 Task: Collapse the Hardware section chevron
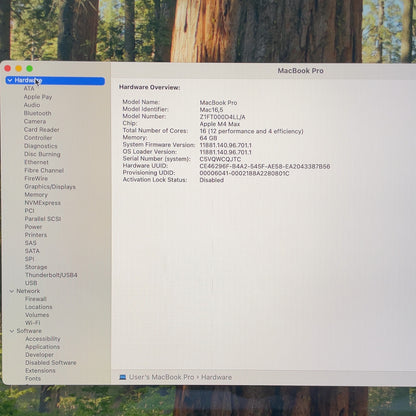click(10, 80)
